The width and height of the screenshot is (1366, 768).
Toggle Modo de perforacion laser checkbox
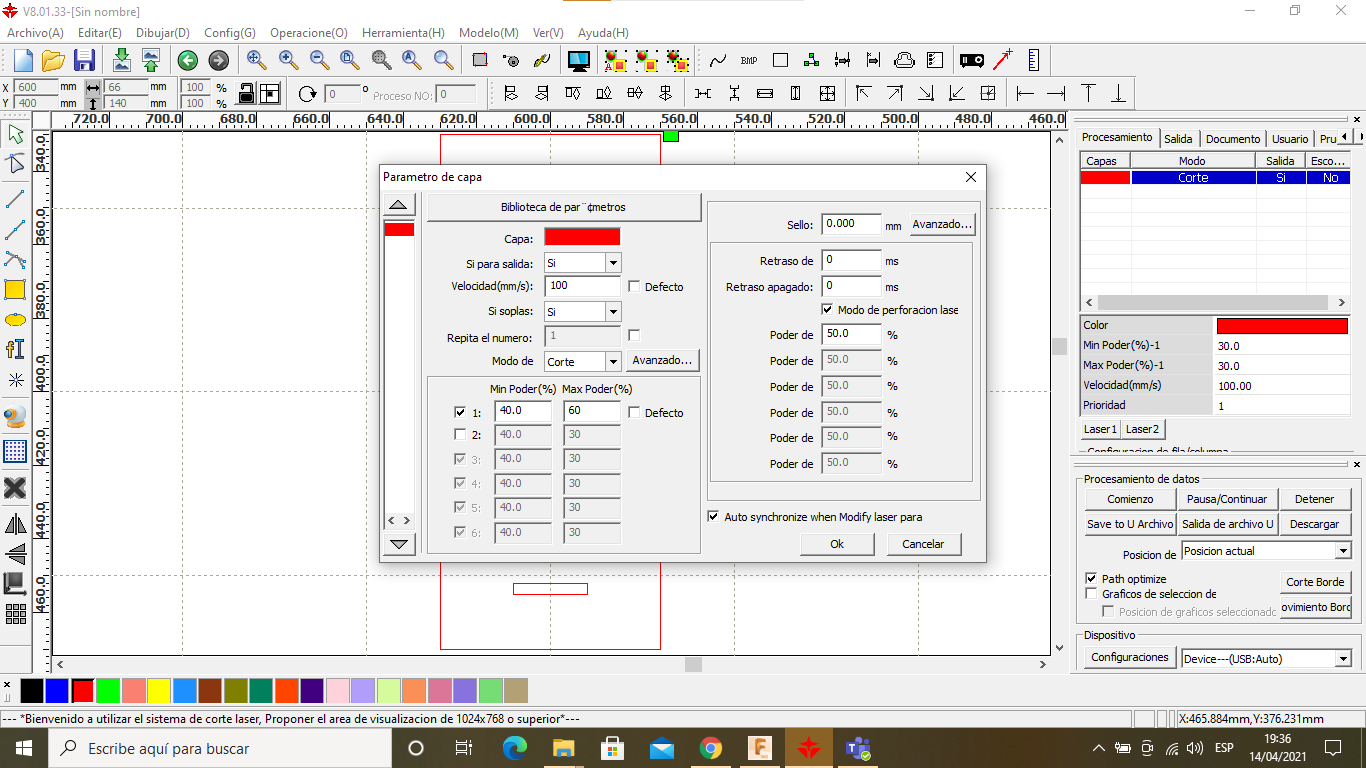[x=828, y=310]
